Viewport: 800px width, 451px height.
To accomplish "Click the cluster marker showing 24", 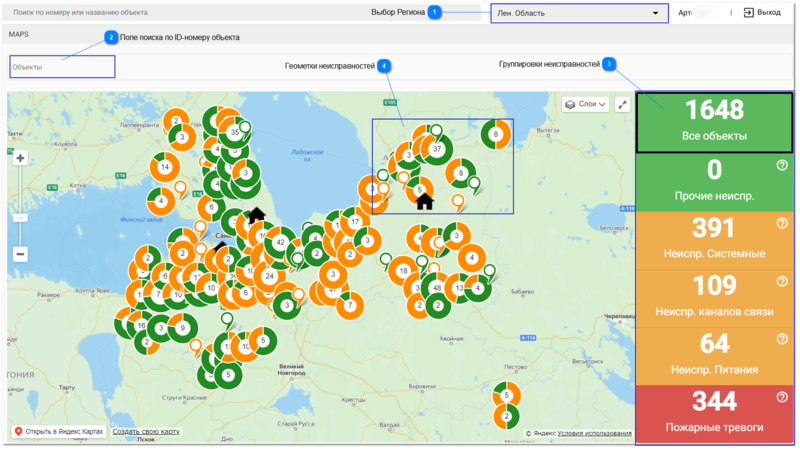I will [269, 277].
